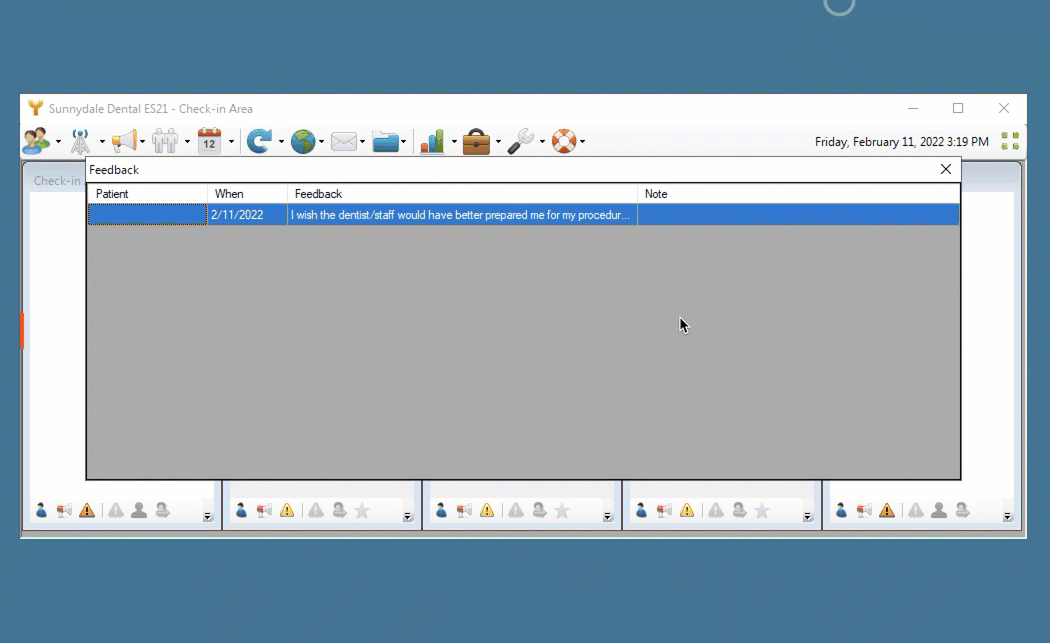This screenshot has width=1050, height=643.
Task: Click the blue refresh arrow icon
Action: tap(259, 142)
